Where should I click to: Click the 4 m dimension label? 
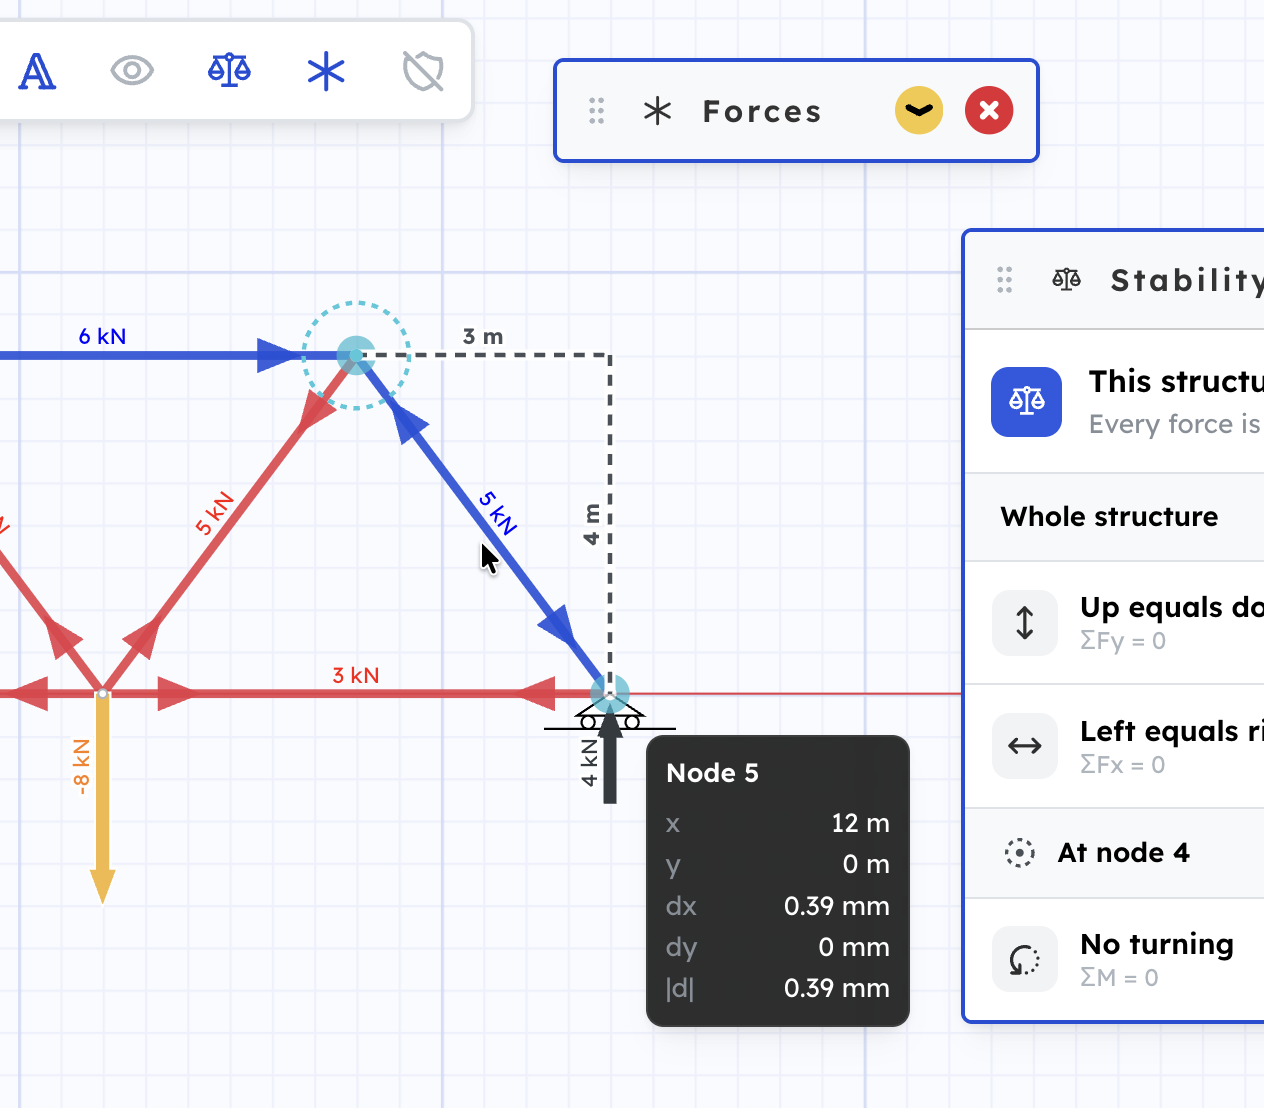592,524
